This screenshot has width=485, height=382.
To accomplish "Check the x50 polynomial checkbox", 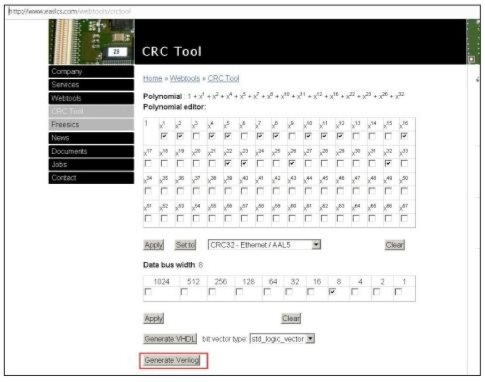I will (404, 191).
